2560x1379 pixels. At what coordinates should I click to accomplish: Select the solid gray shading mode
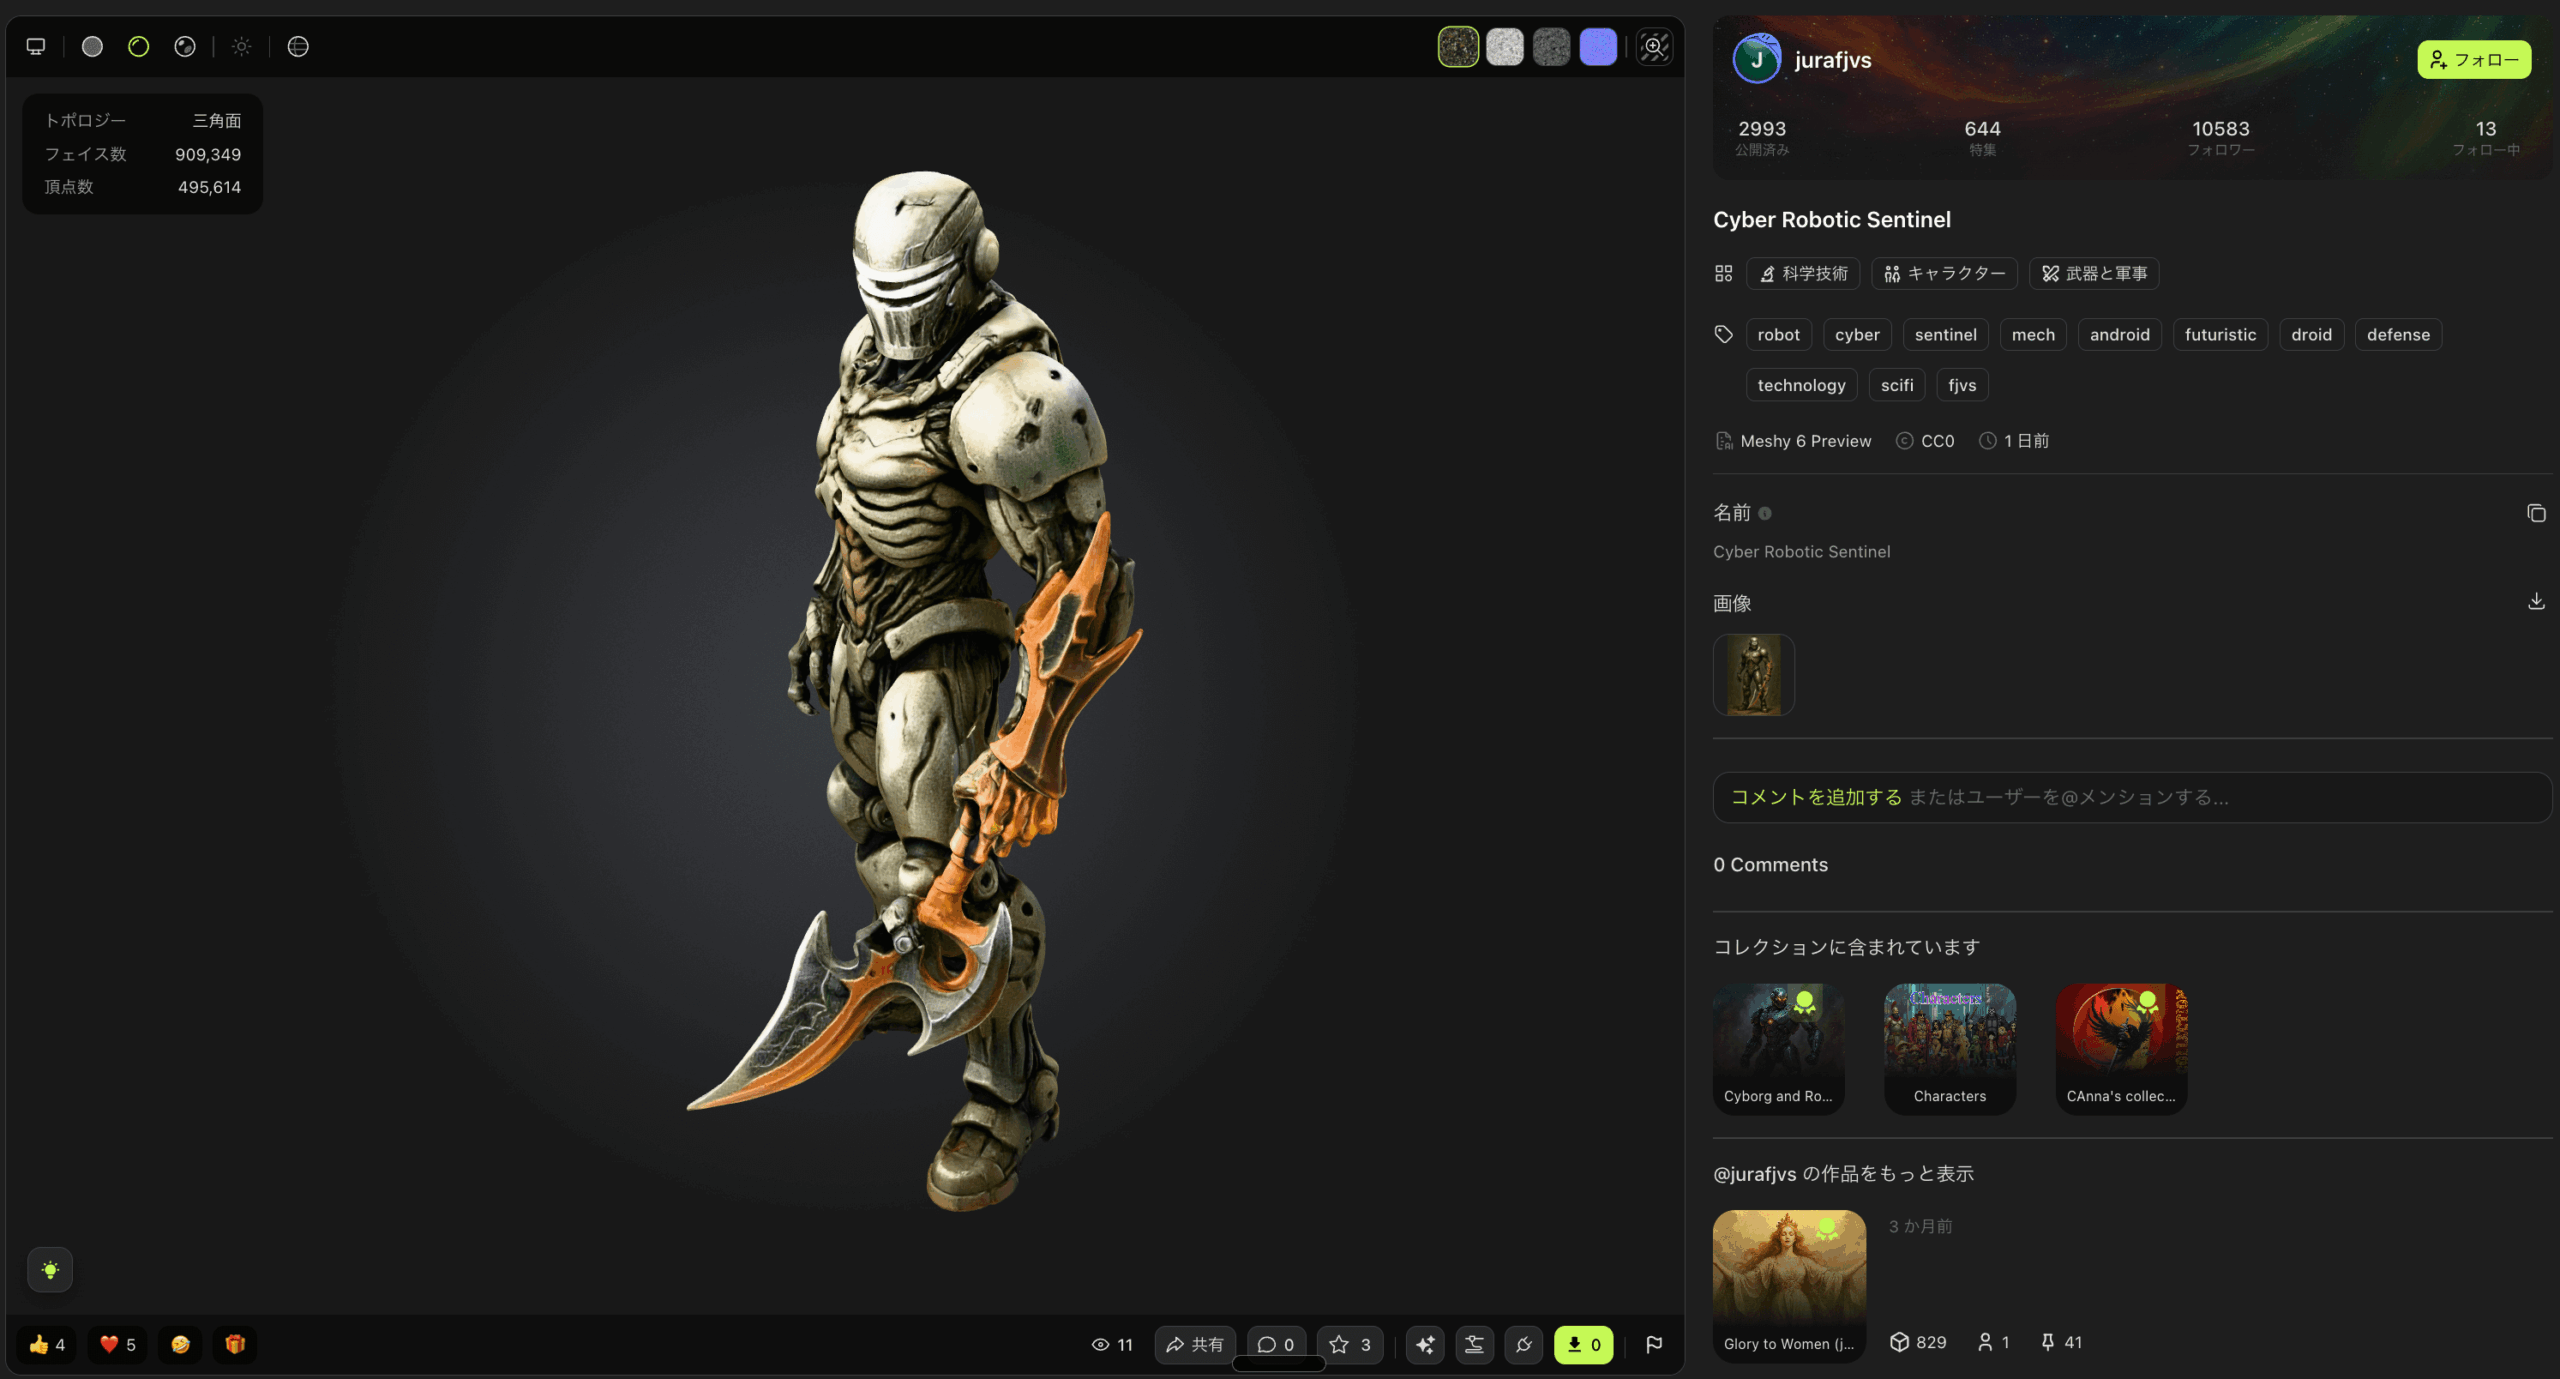[92, 47]
